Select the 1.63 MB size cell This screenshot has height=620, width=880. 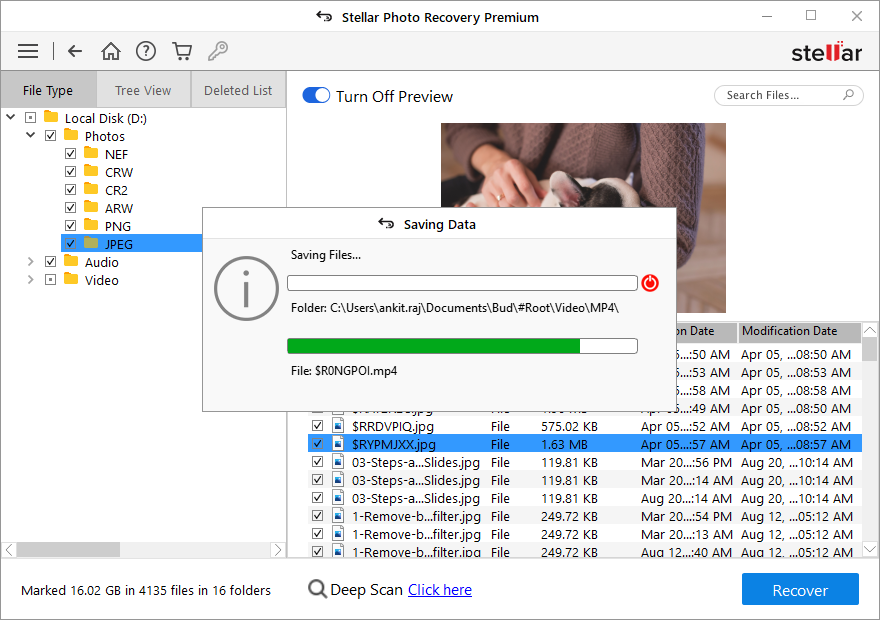(x=564, y=444)
